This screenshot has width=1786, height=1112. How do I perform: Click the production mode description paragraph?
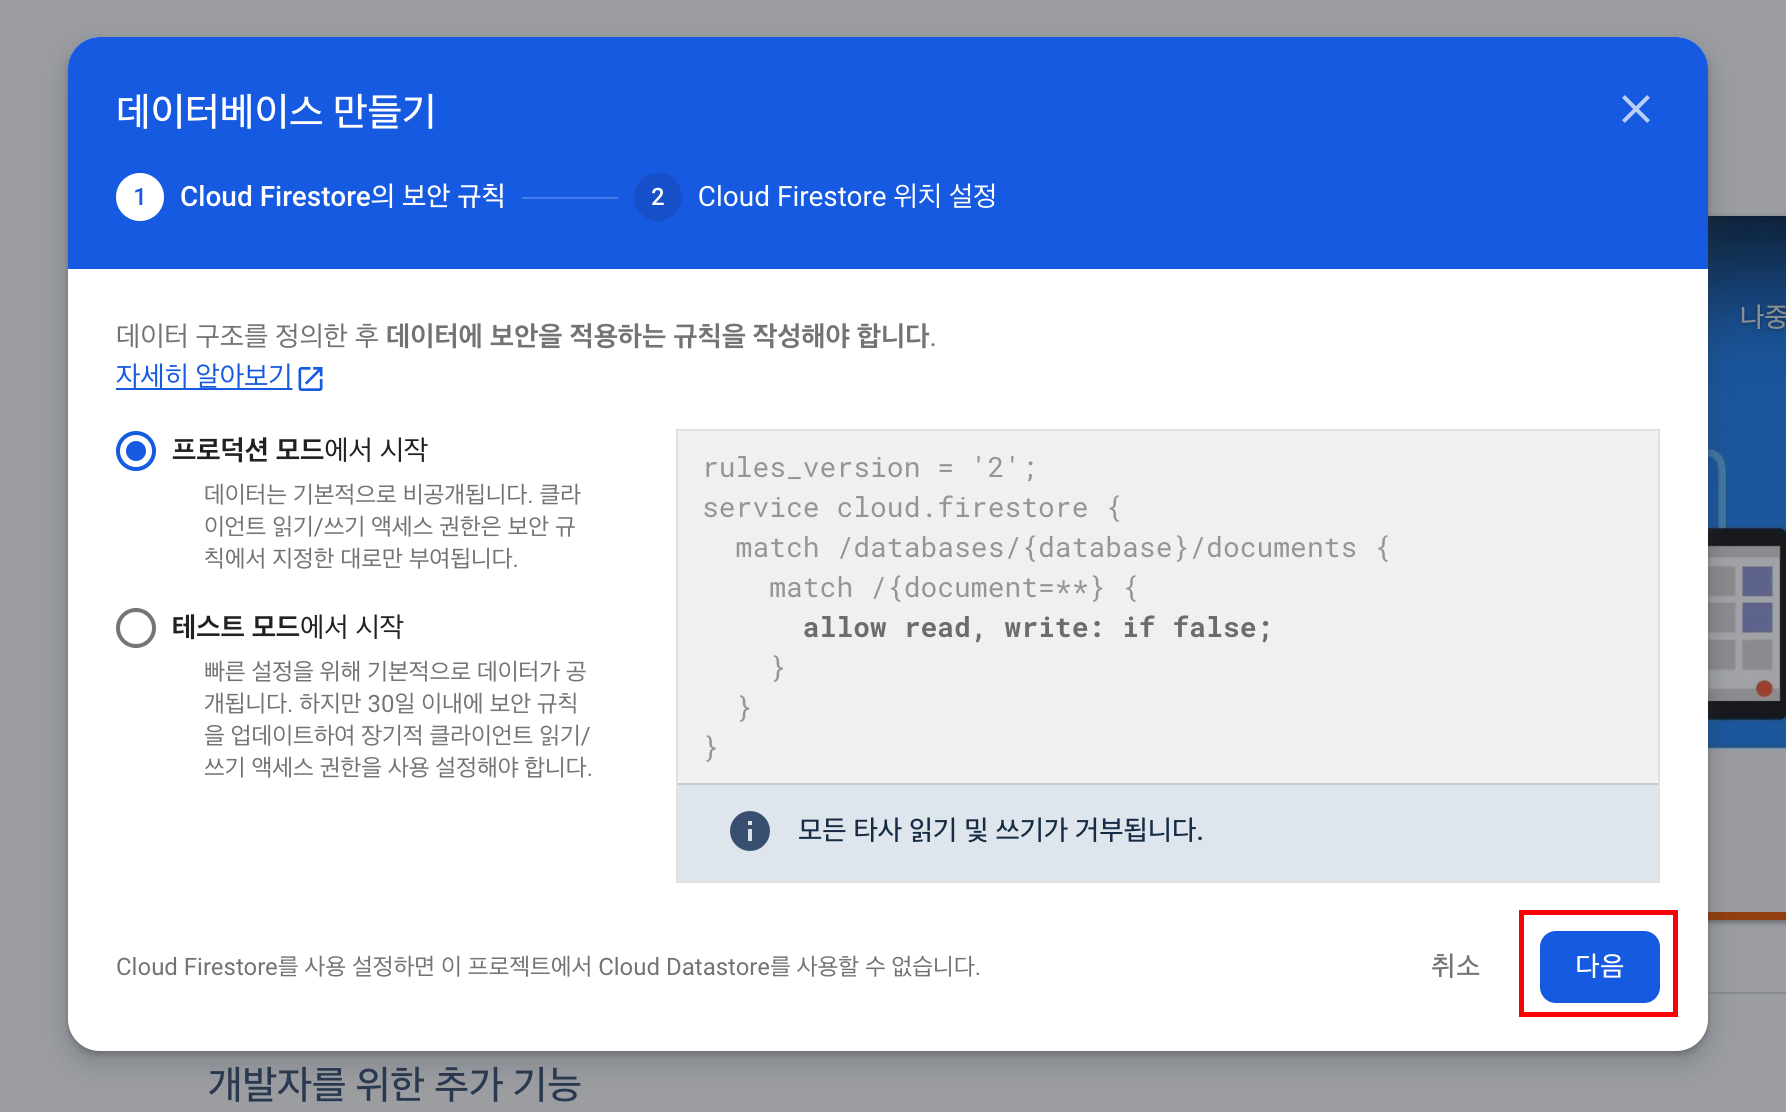[x=392, y=526]
